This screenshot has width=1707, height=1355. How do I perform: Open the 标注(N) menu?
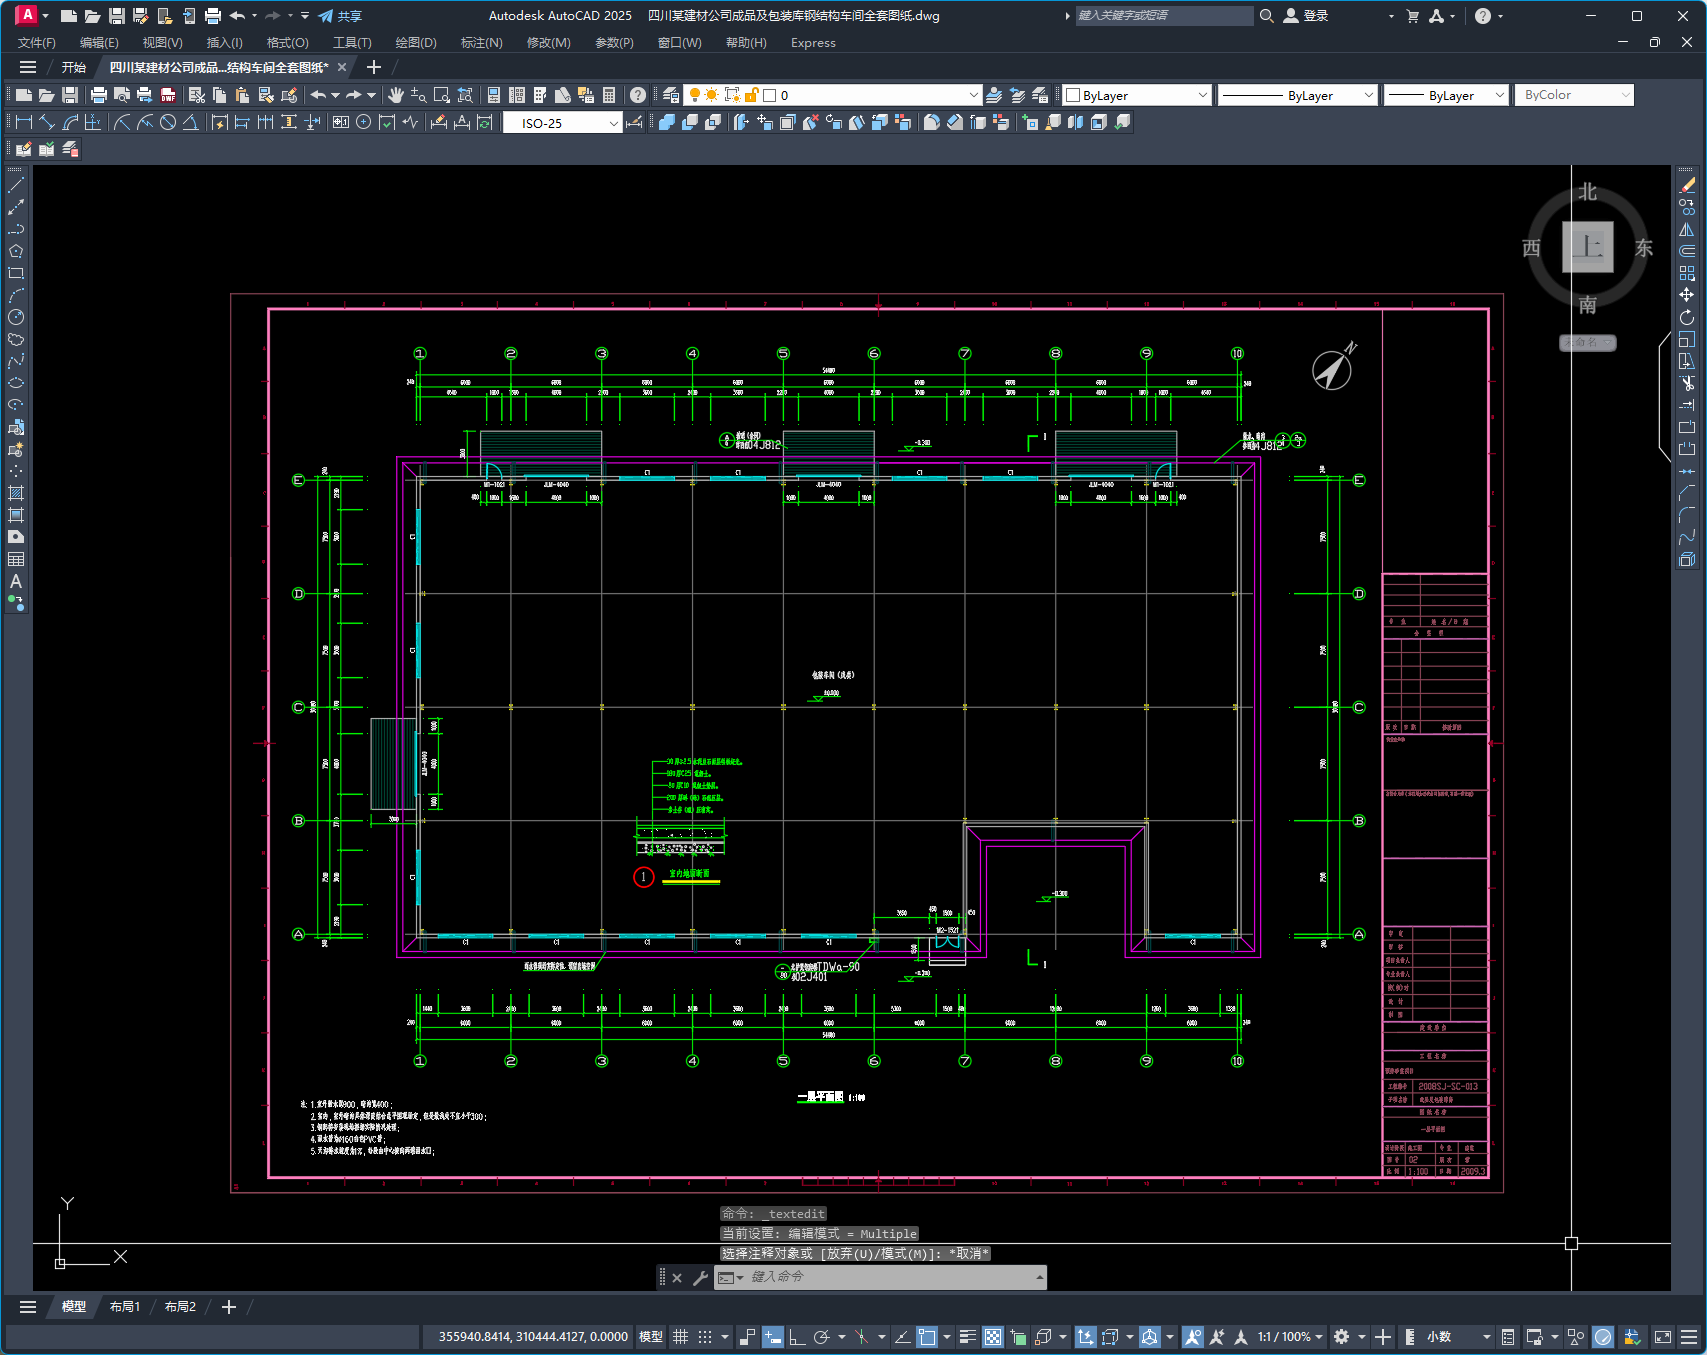click(x=481, y=43)
